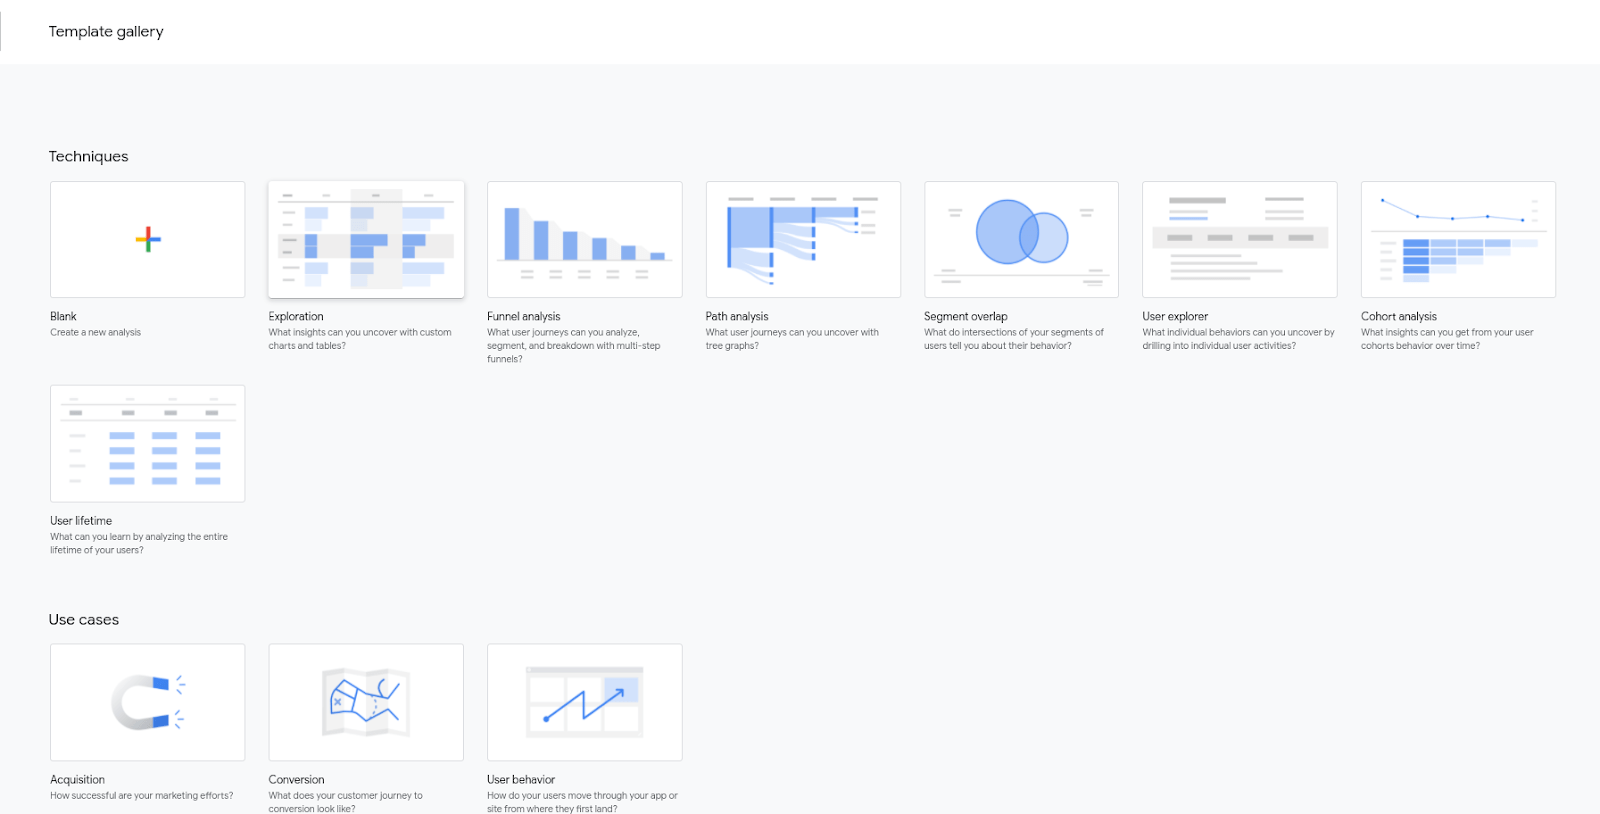Screen dimensions: 1600x814
Task: Click 'What insights can you uncover with custom' text
Action: pyautogui.click(x=360, y=332)
